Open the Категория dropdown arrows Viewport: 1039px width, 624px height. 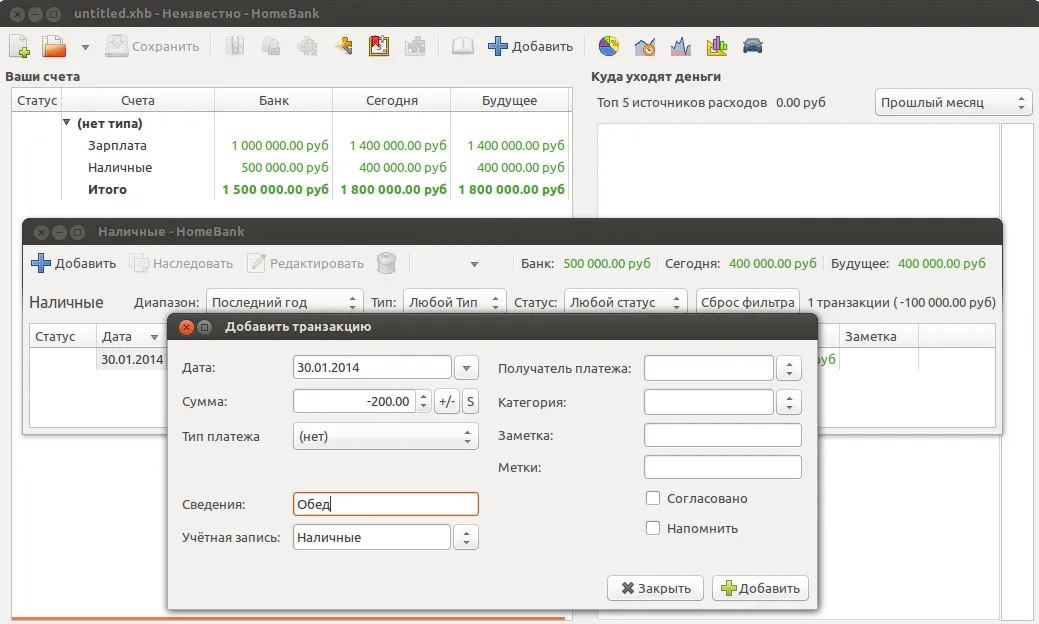click(789, 402)
